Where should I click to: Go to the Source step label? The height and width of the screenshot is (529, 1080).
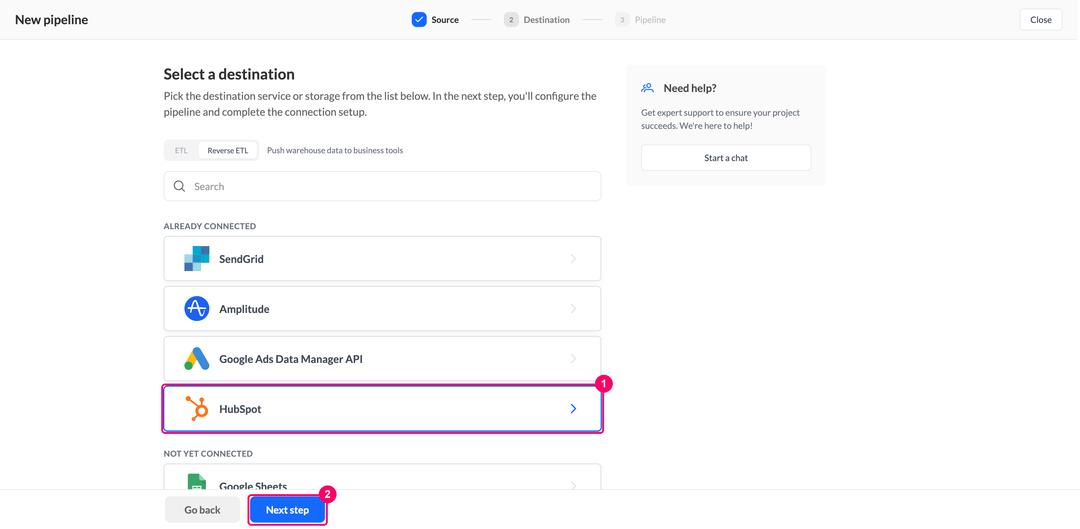(x=445, y=20)
